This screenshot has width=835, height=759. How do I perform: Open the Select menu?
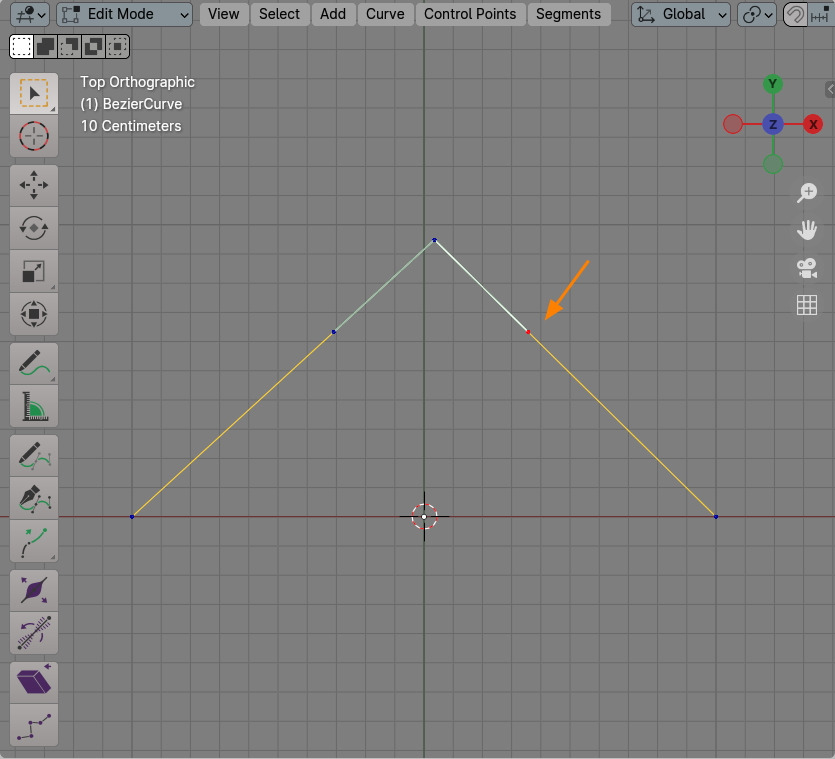pos(280,14)
